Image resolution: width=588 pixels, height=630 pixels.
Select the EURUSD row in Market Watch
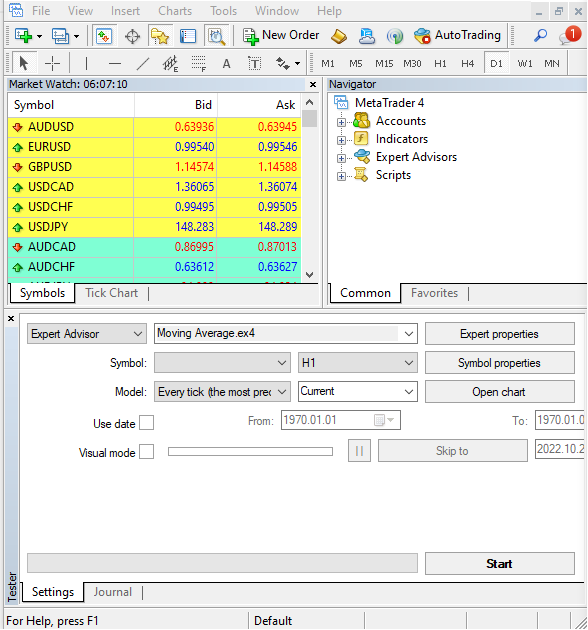pyautogui.click(x=154, y=147)
